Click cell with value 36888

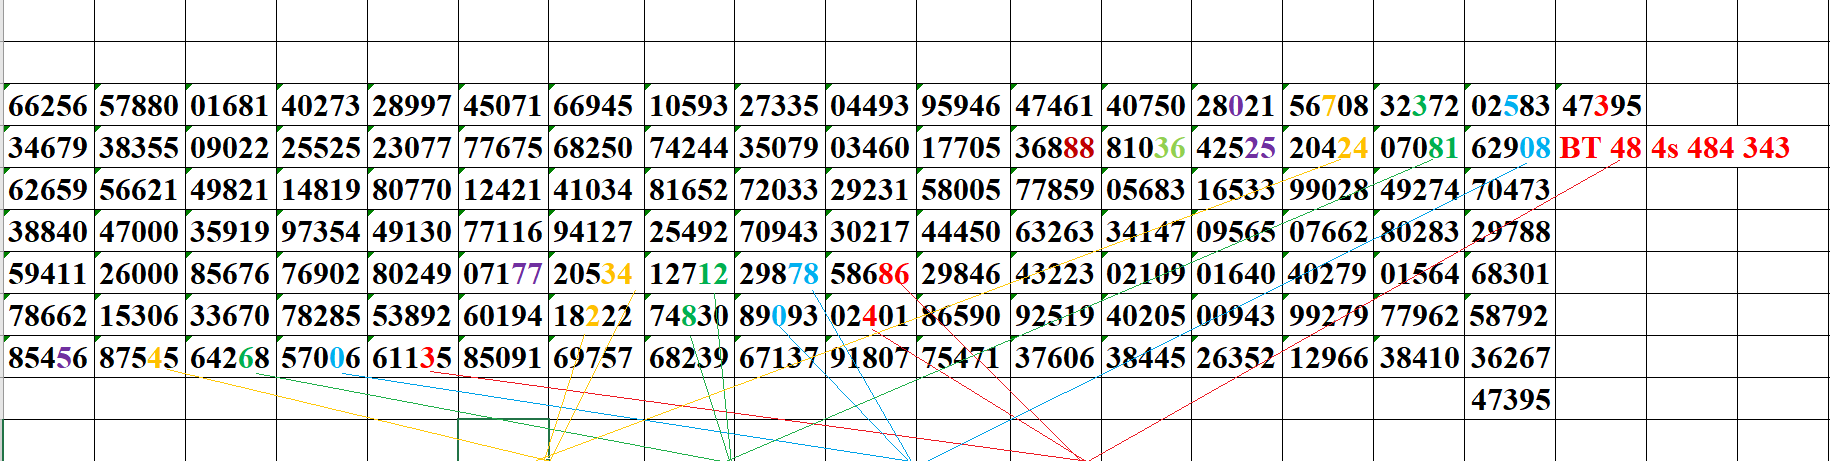1055,148
